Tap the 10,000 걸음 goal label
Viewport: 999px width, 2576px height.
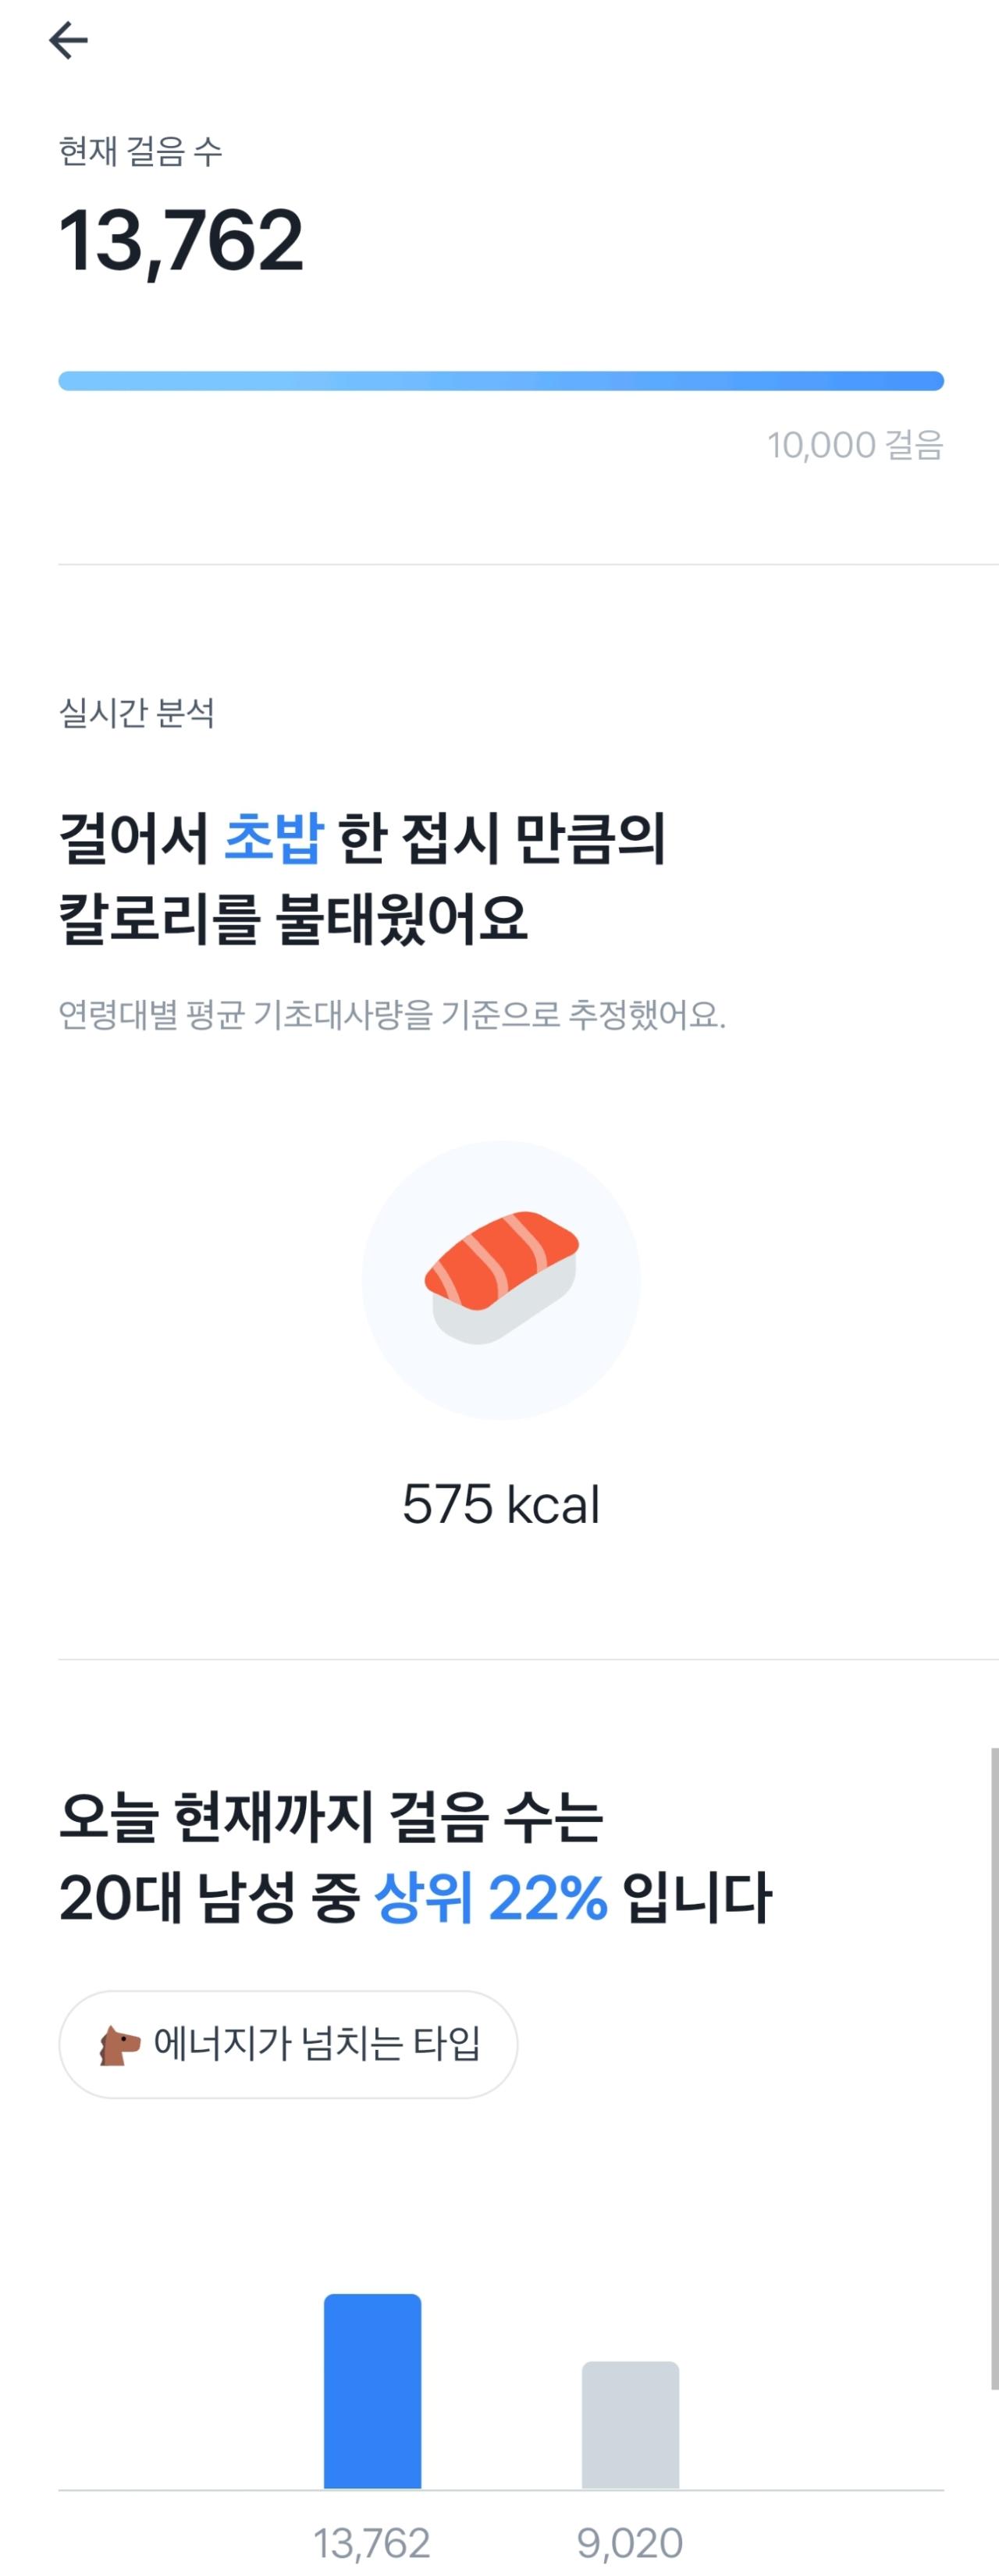(855, 445)
